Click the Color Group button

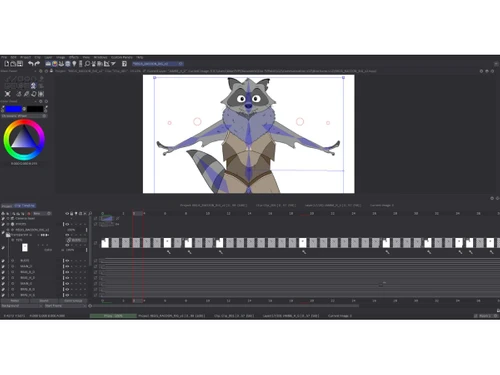[x=73, y=301]
